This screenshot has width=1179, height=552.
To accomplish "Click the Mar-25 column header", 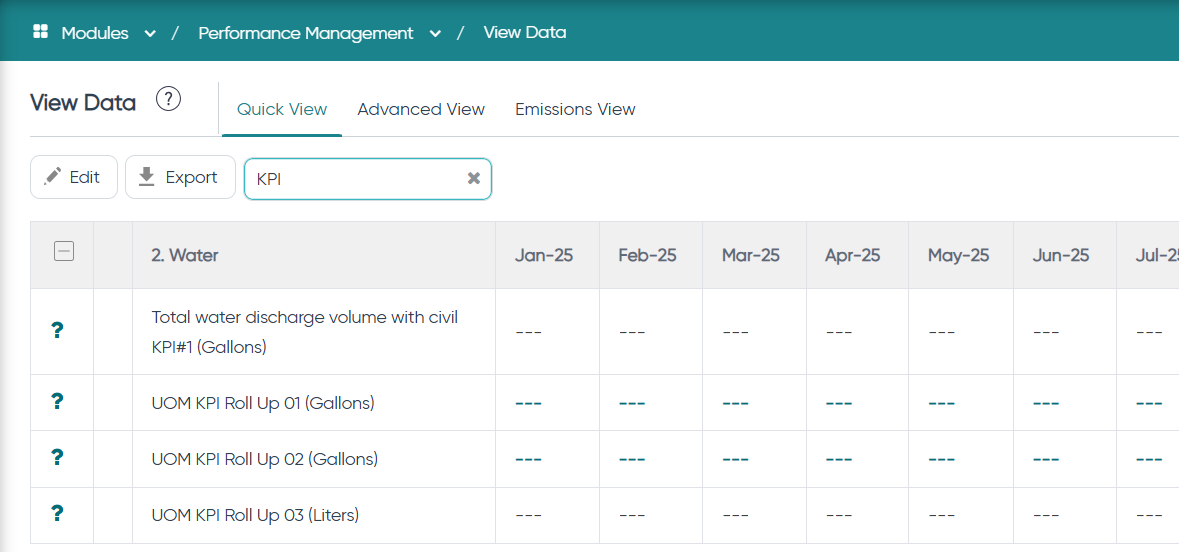I will point(754,255).
